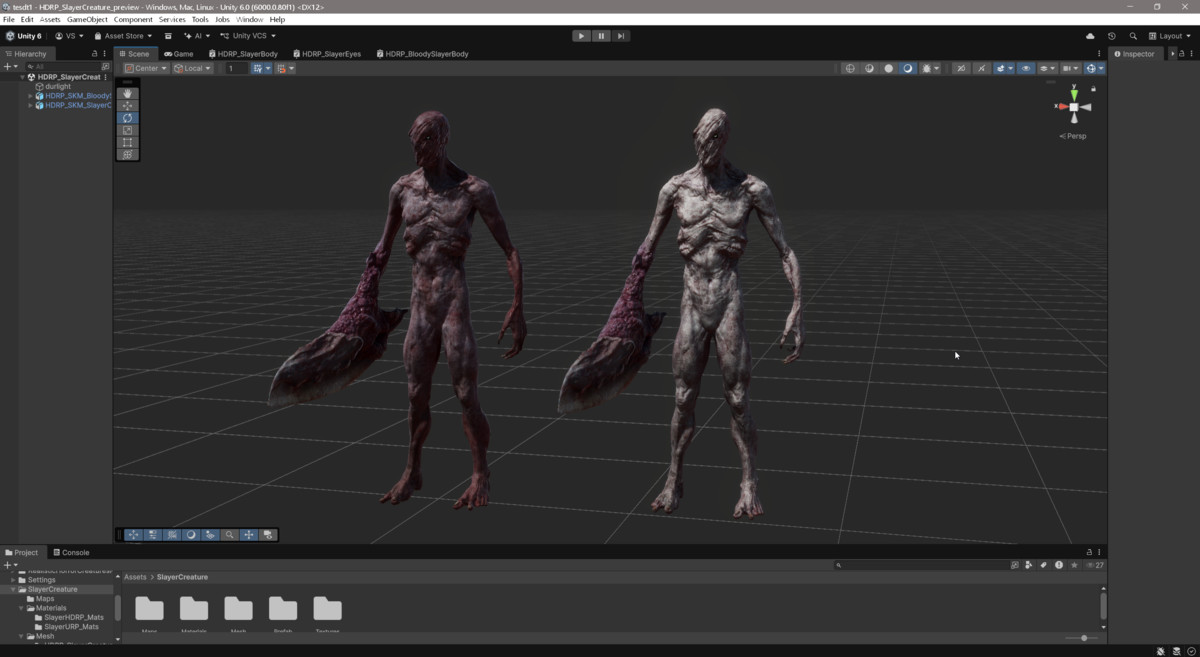Open Unity Cloud icon
The image size is (1200, 657).
click(1090, 36)
